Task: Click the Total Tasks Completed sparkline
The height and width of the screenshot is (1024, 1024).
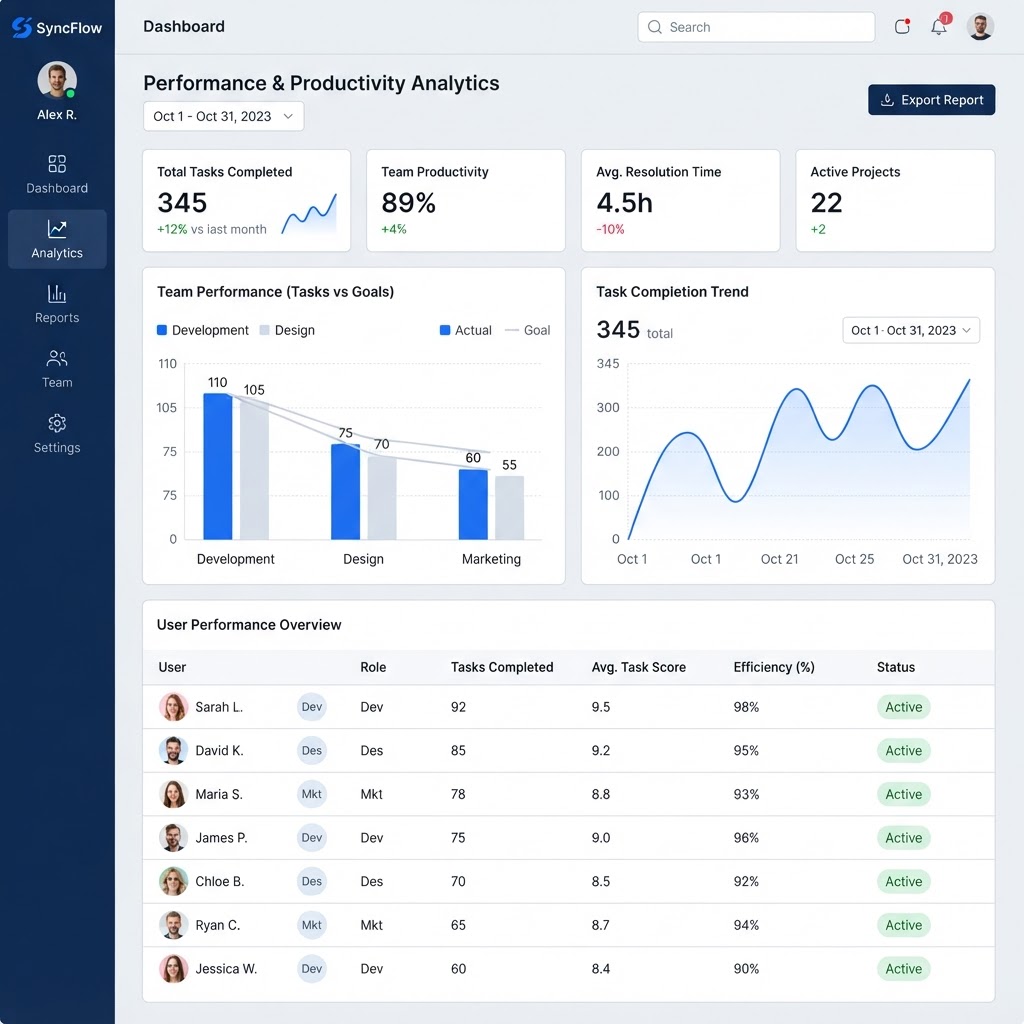Action: [x=309, y=214]
